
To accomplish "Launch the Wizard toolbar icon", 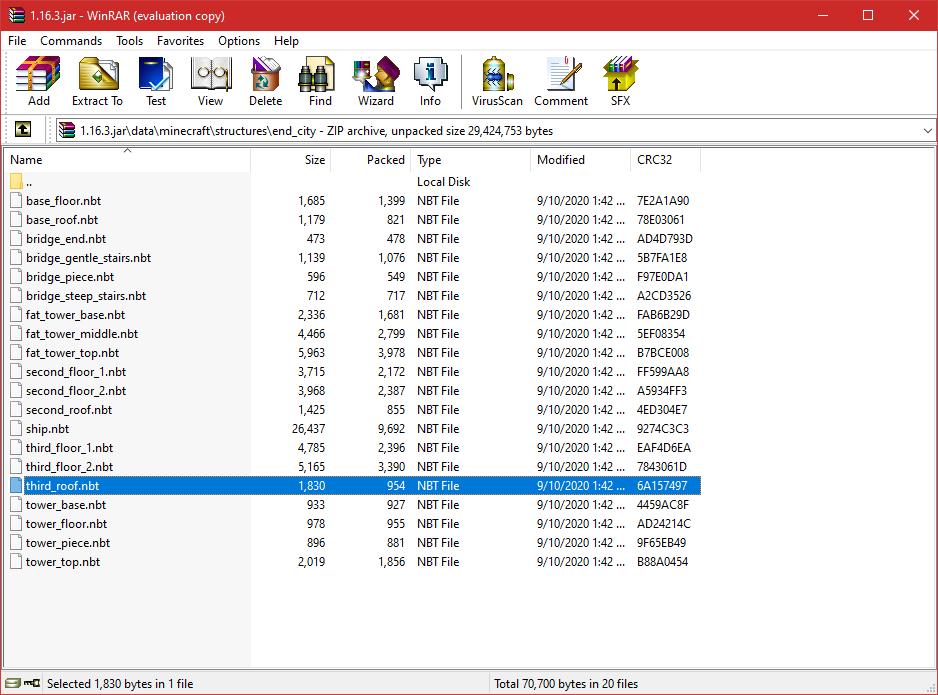I will click(376, 81).
